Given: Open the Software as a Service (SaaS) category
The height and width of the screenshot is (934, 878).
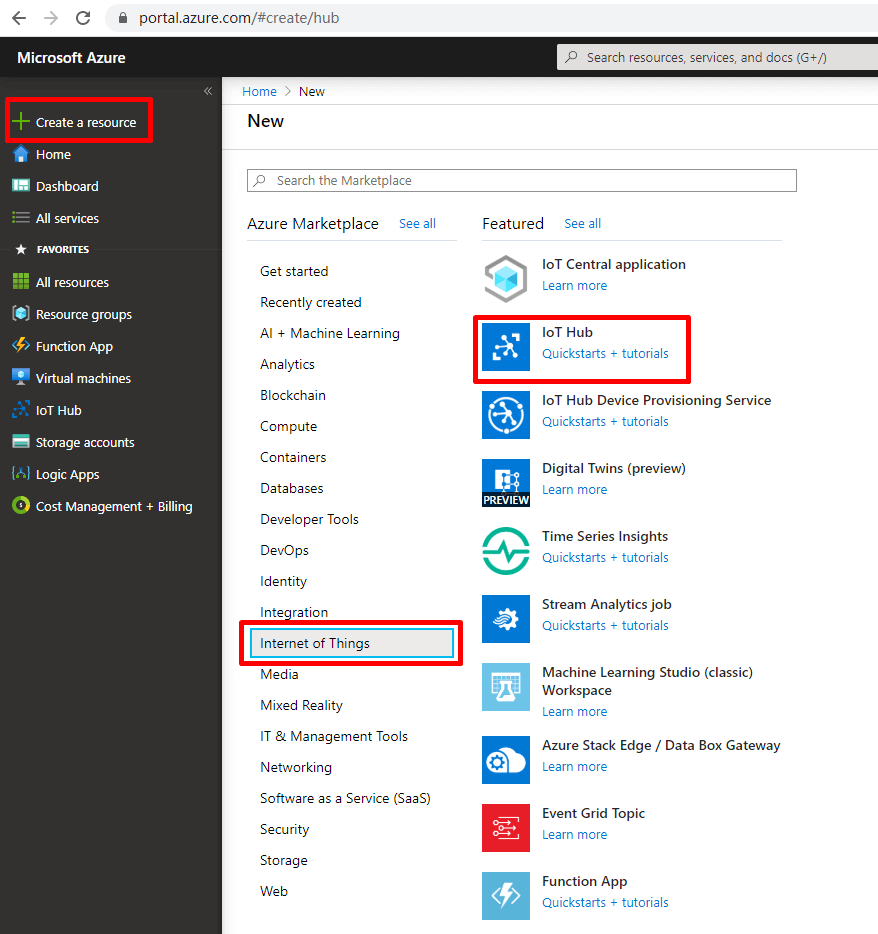Looking at the screenshot, I should (x=345, y=798).
